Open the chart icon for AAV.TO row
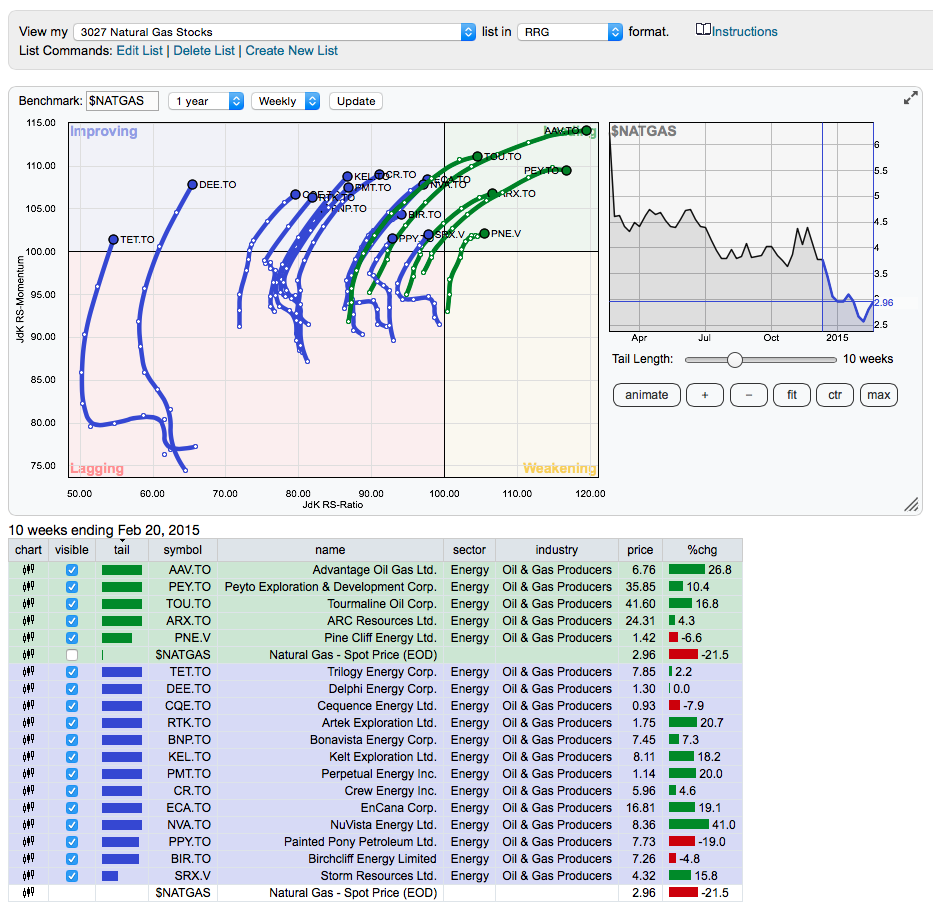This screenshot has height=905, width=933. (x=28, y=570)
